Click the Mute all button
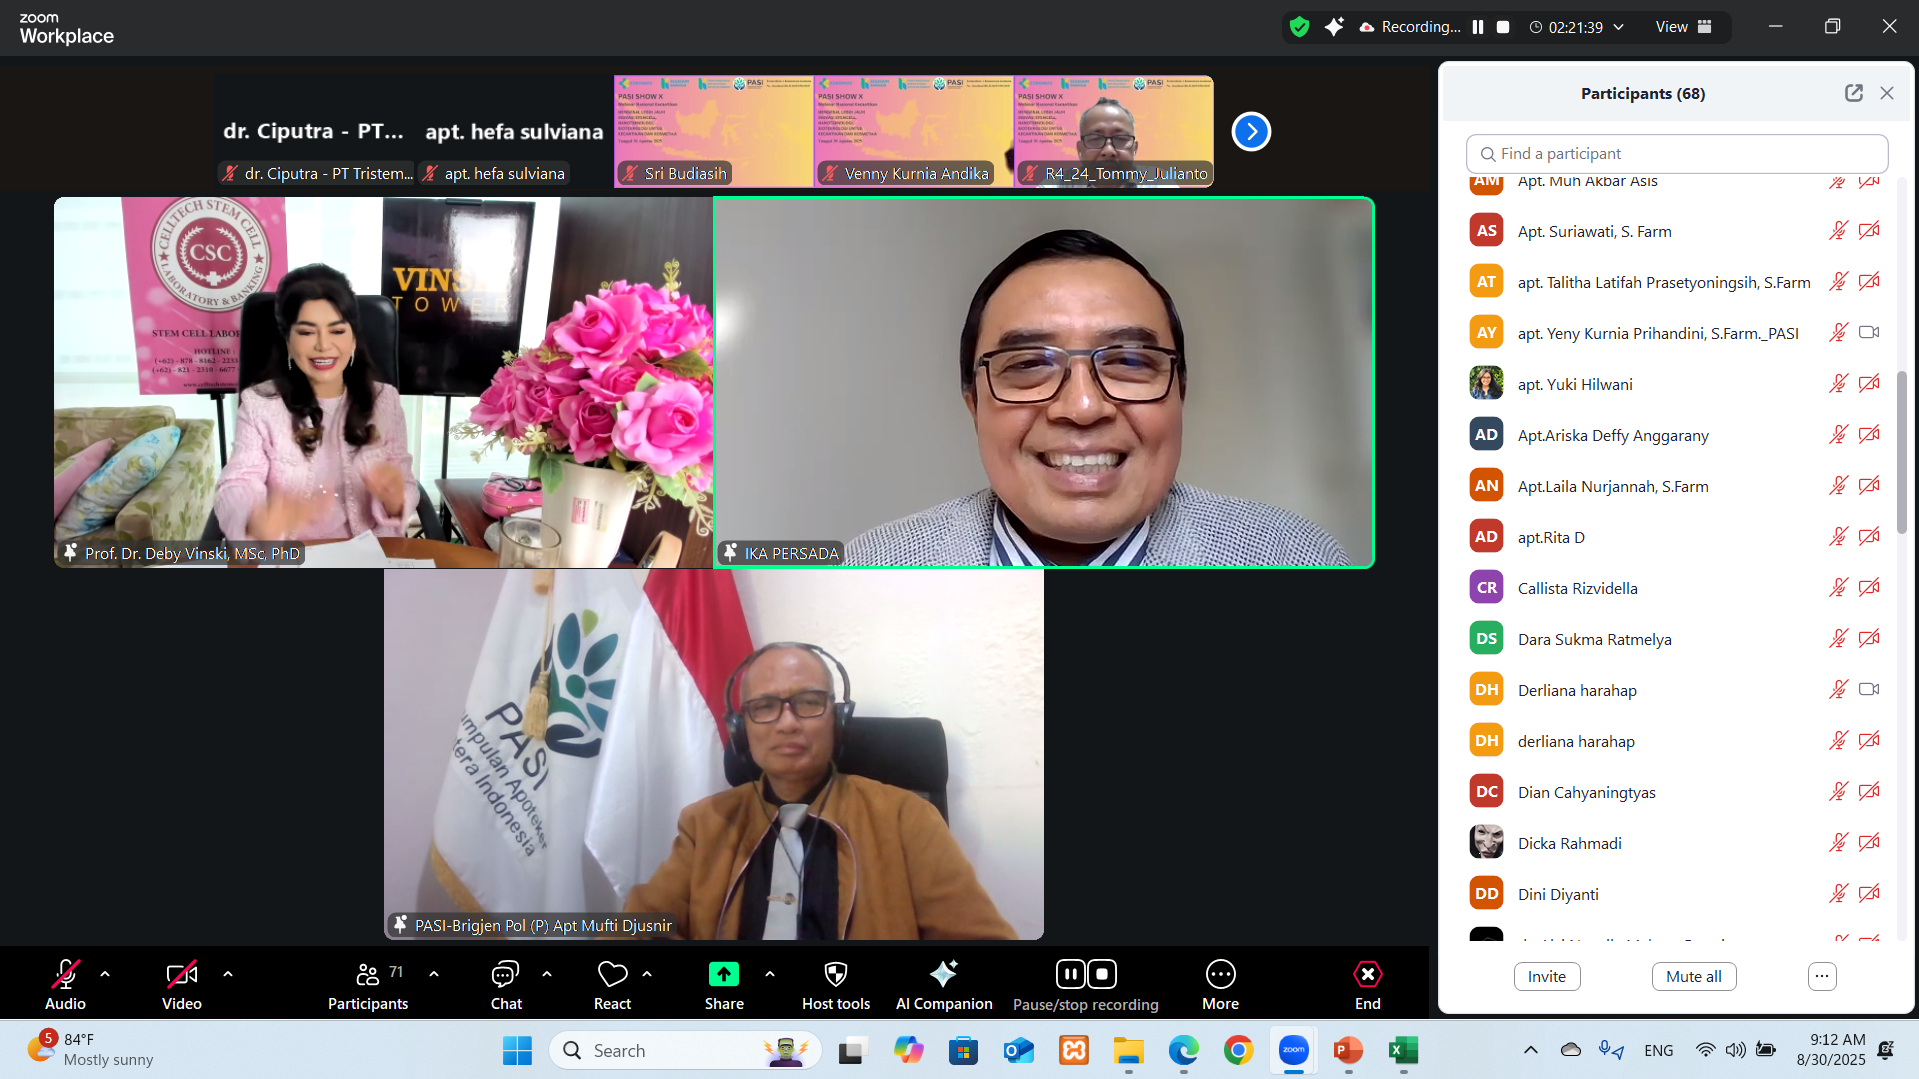Screen dimensions: 1919x1079 [x=1693, y=976]
